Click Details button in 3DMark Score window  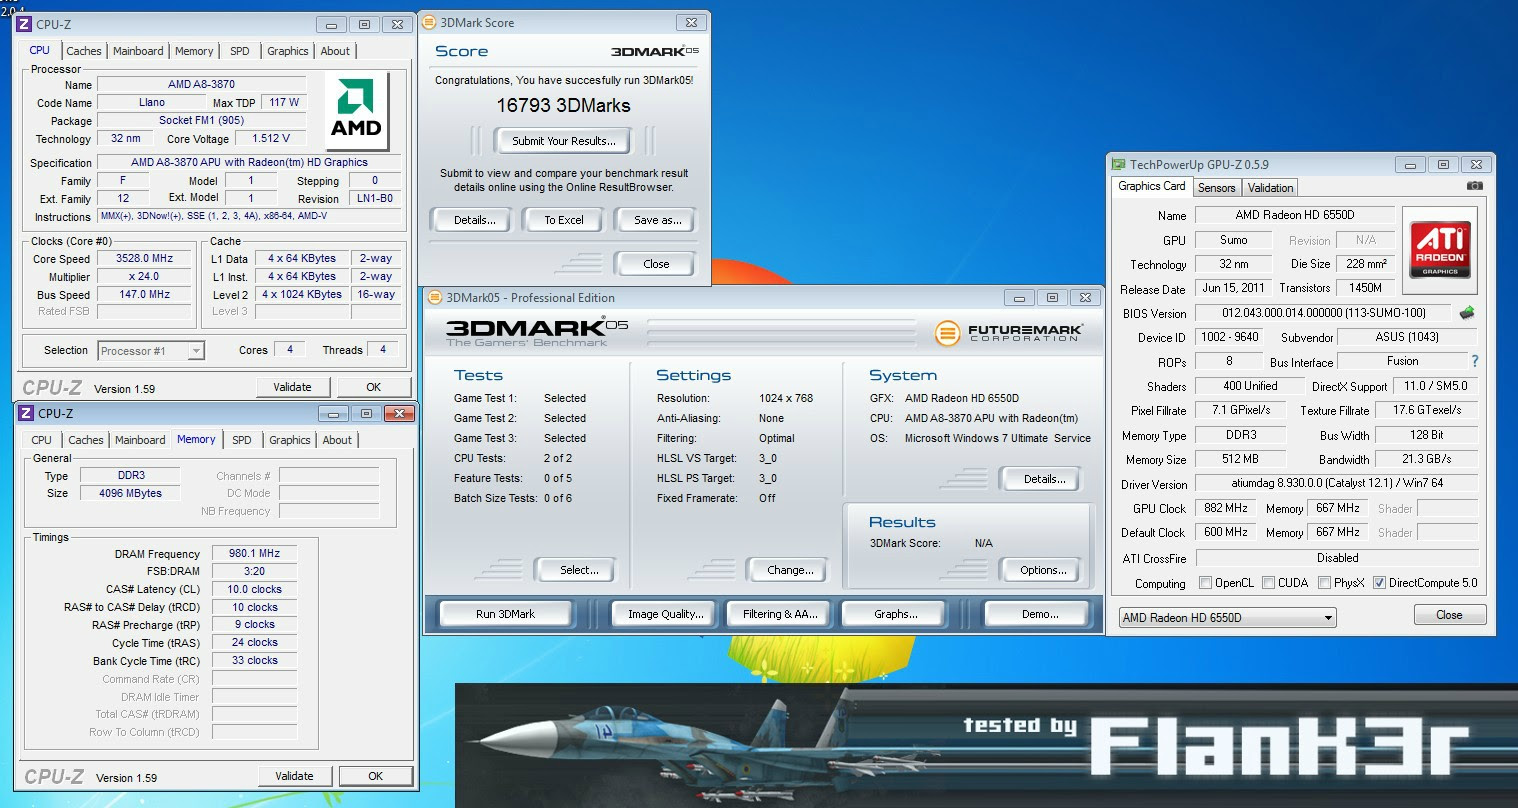475,220
